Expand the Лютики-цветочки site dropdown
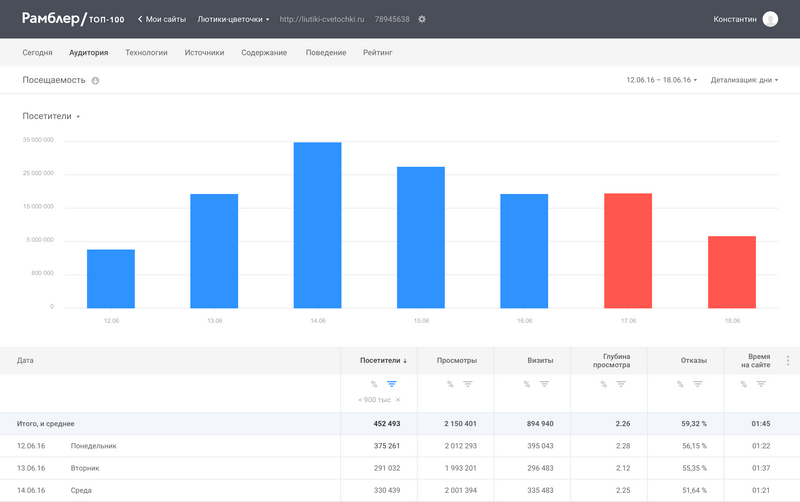 (234, 19)
